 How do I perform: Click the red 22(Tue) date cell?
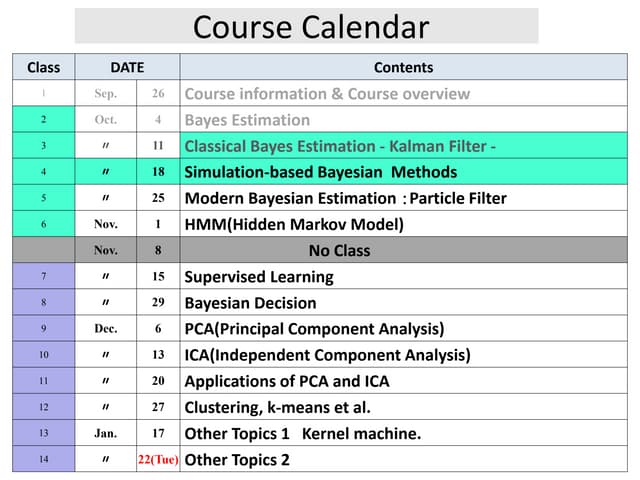click(x=158, y=460)
